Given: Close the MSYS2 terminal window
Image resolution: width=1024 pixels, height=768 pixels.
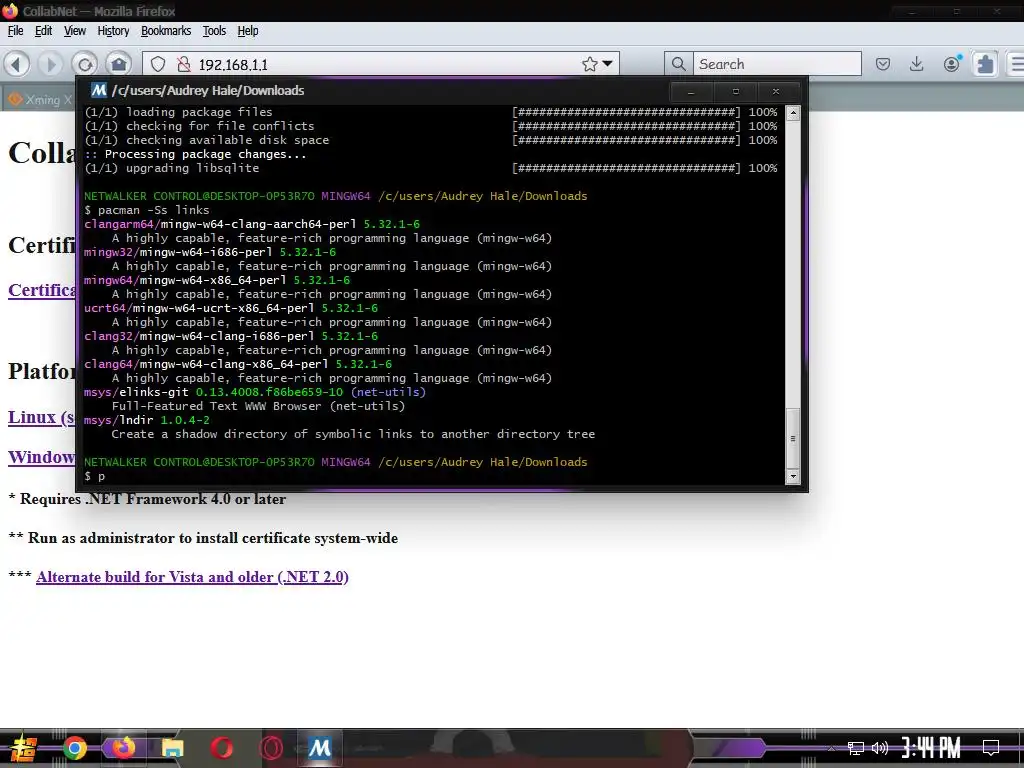Looking at the screenshot, I should tap(775, 91).
